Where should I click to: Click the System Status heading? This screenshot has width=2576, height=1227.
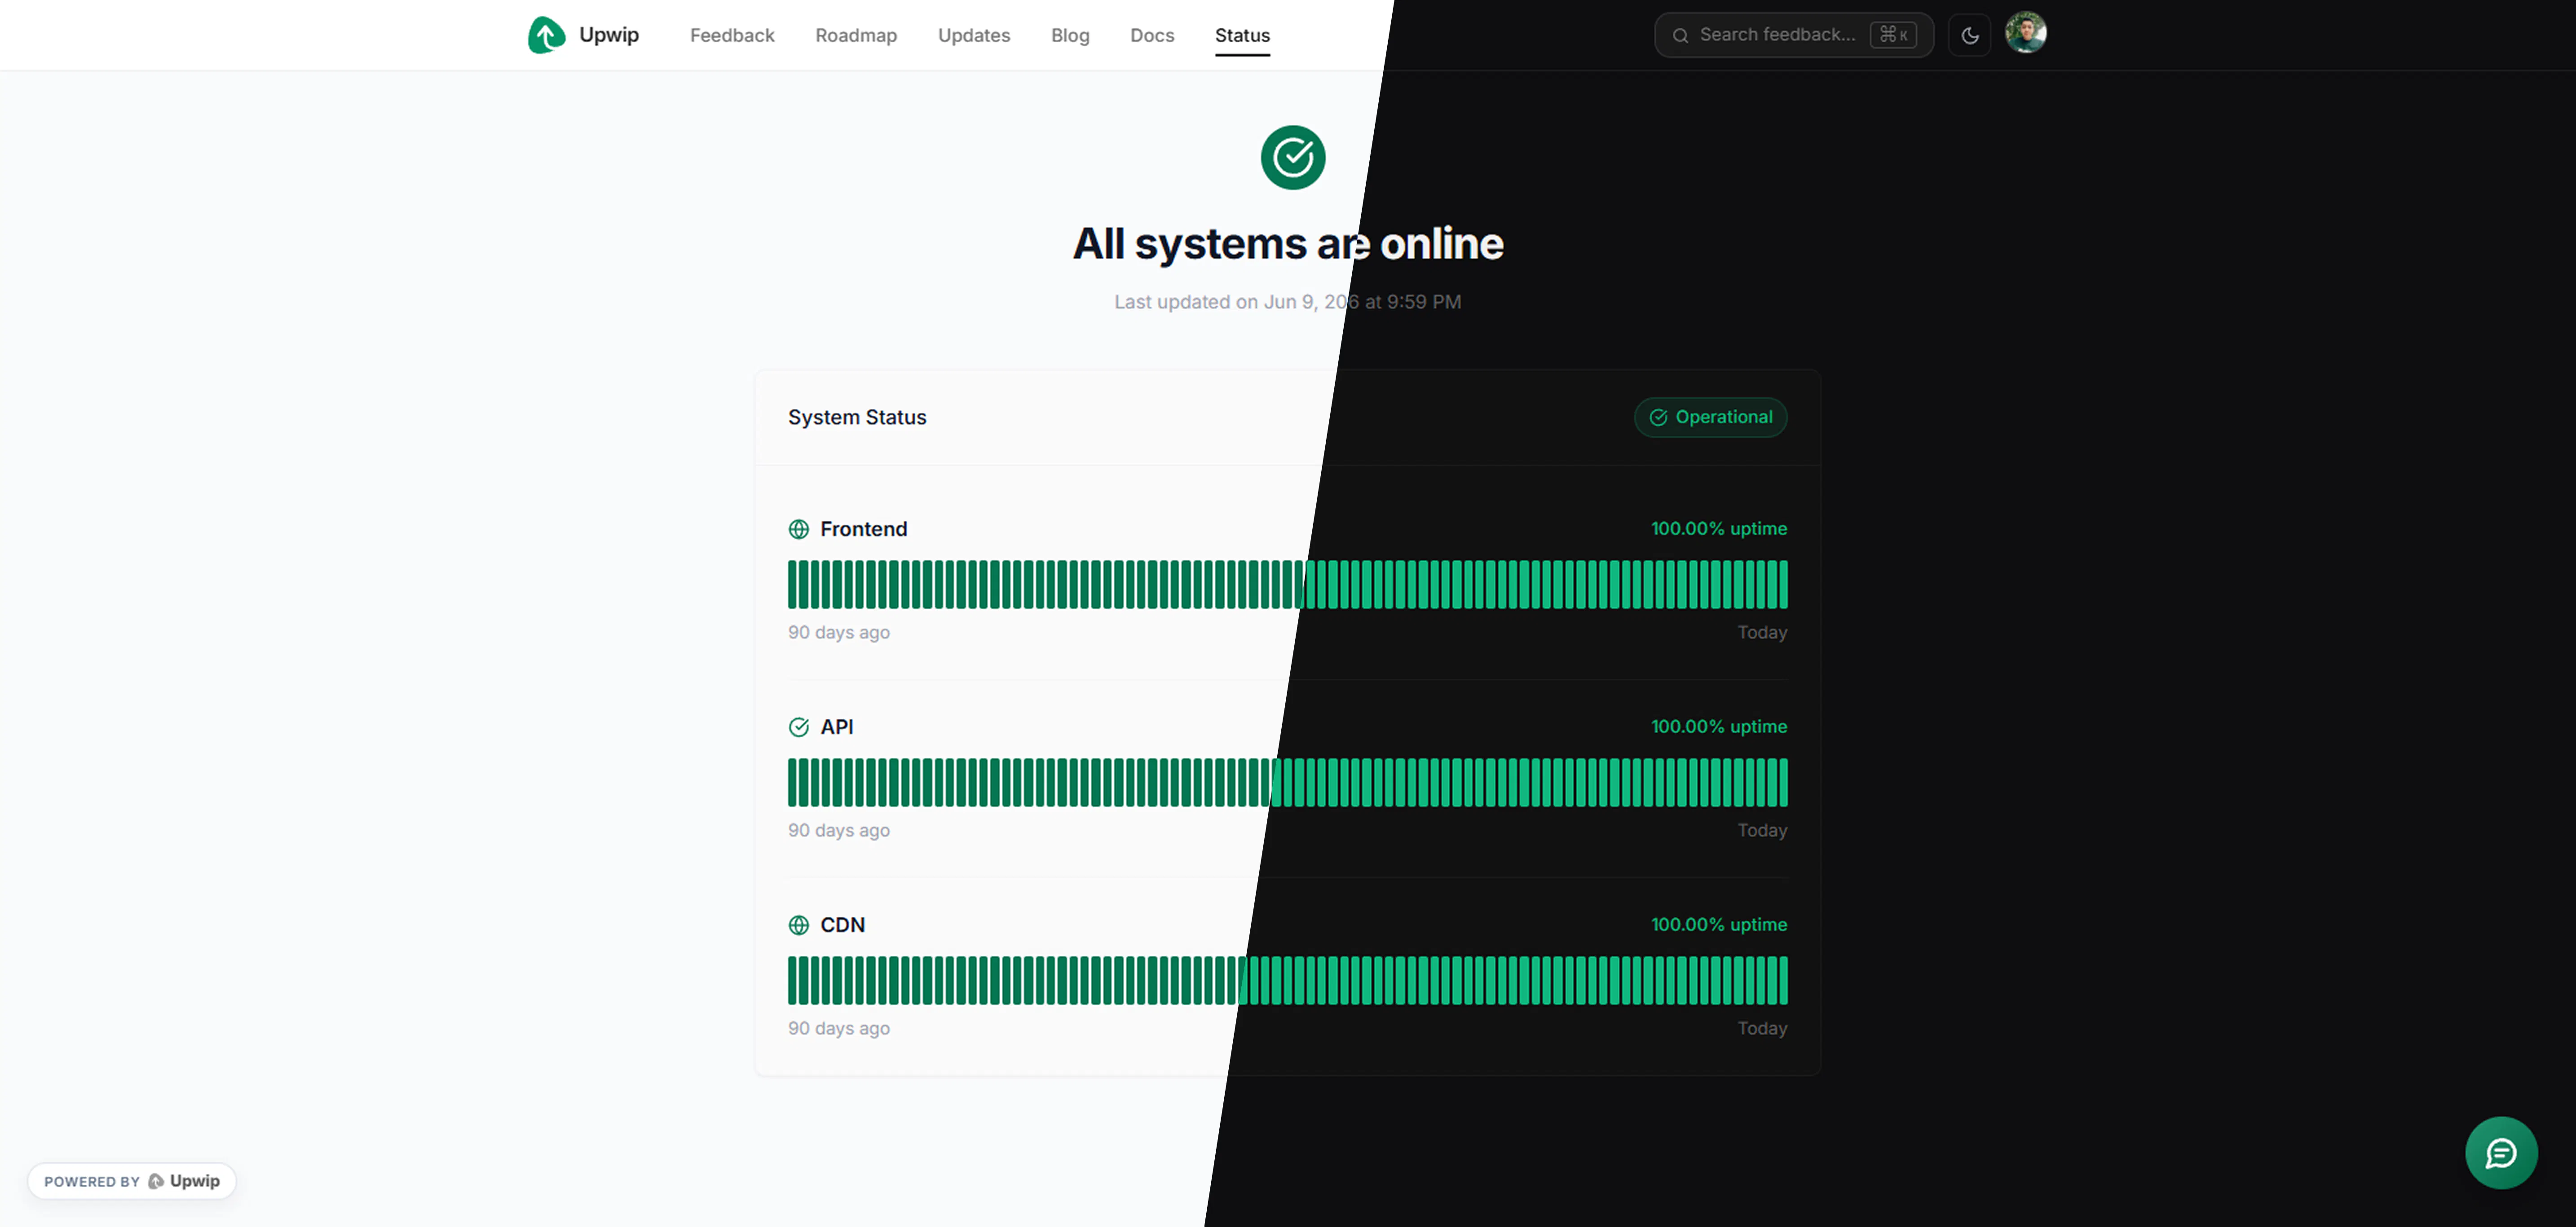coord(857,418)
